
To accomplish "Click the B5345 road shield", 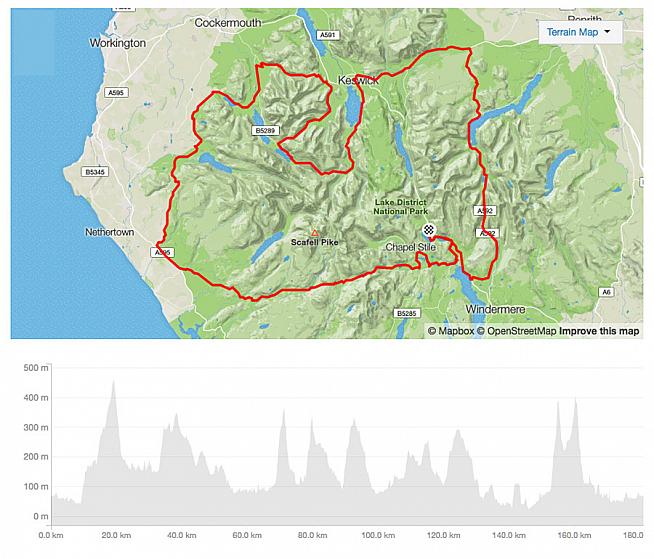I will [96, 172].
